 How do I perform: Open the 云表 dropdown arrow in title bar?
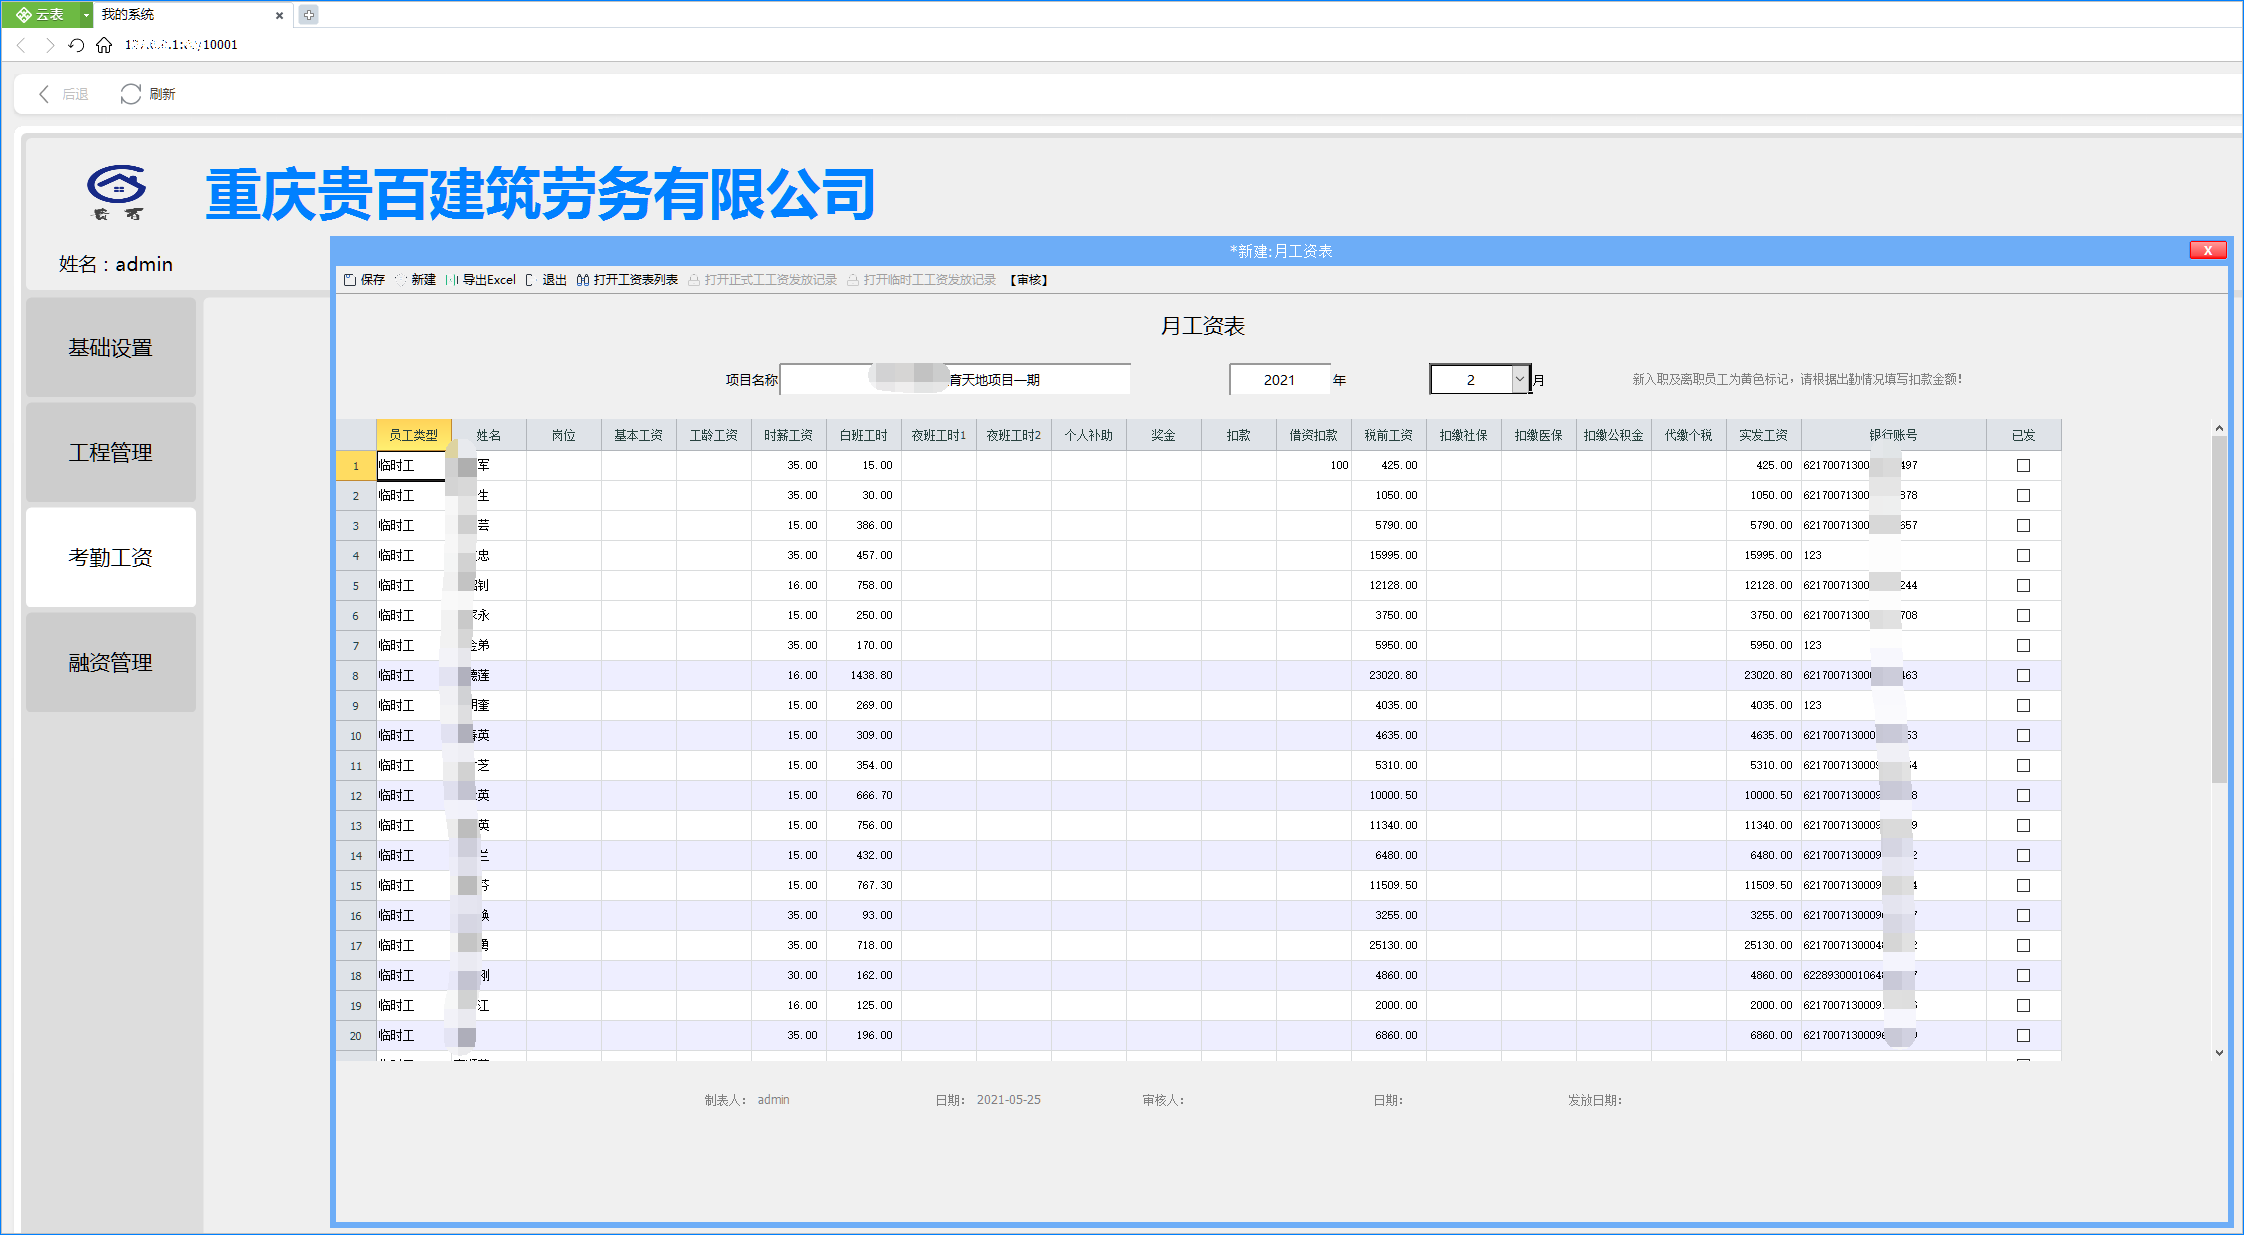(x=86, y=15)
